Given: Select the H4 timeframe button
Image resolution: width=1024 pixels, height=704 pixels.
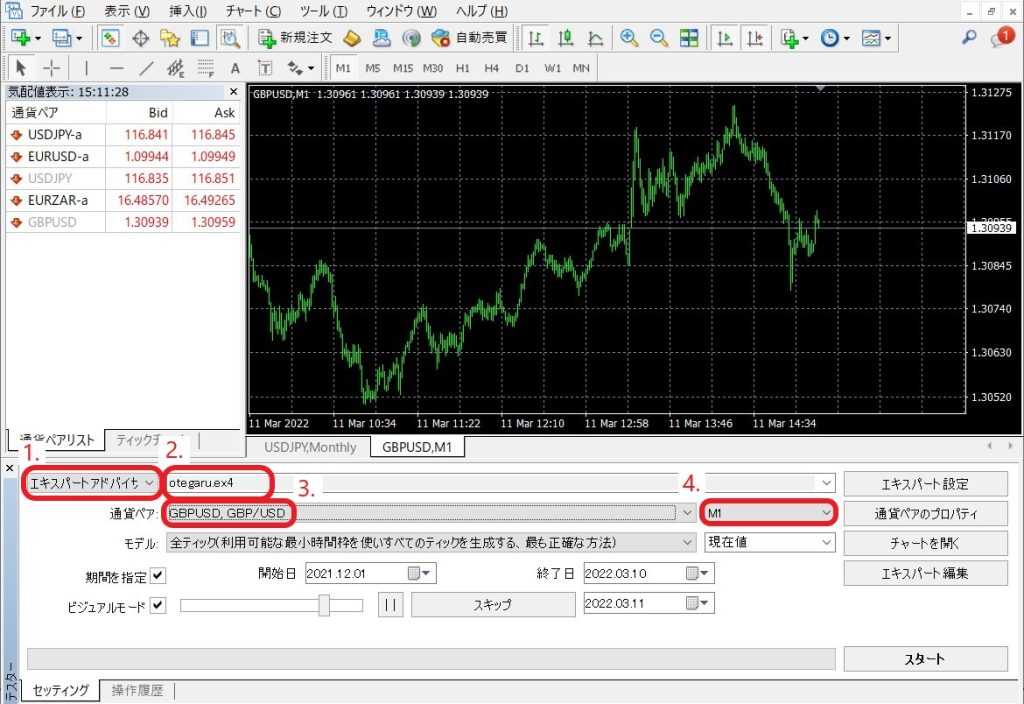Looking at the screenshot, I should [x=491, y=68].
